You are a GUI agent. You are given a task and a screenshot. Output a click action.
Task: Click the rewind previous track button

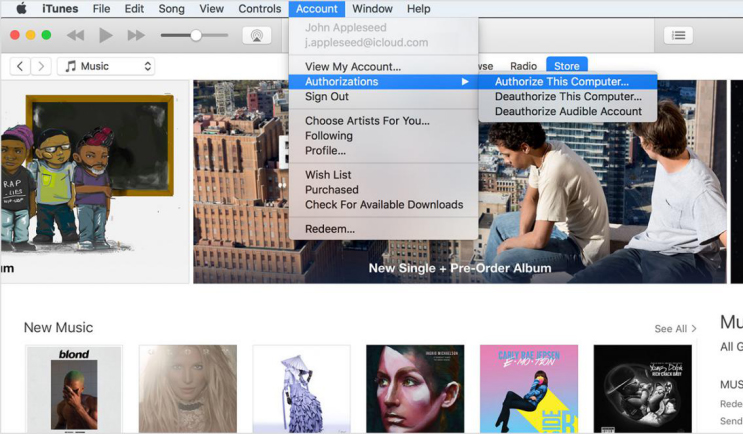(x=75, y=35)
